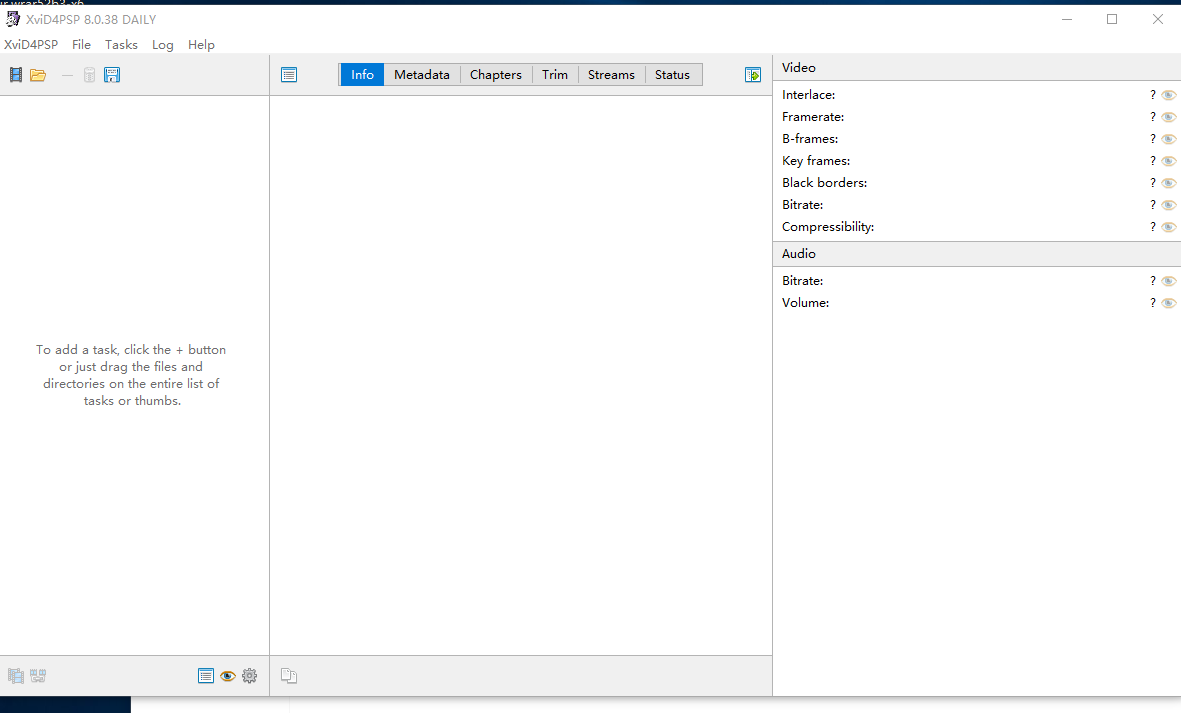Image resolution: width=1181 pixels, height=713 pixels.
Task: Open the File menu
Action: 81,44
